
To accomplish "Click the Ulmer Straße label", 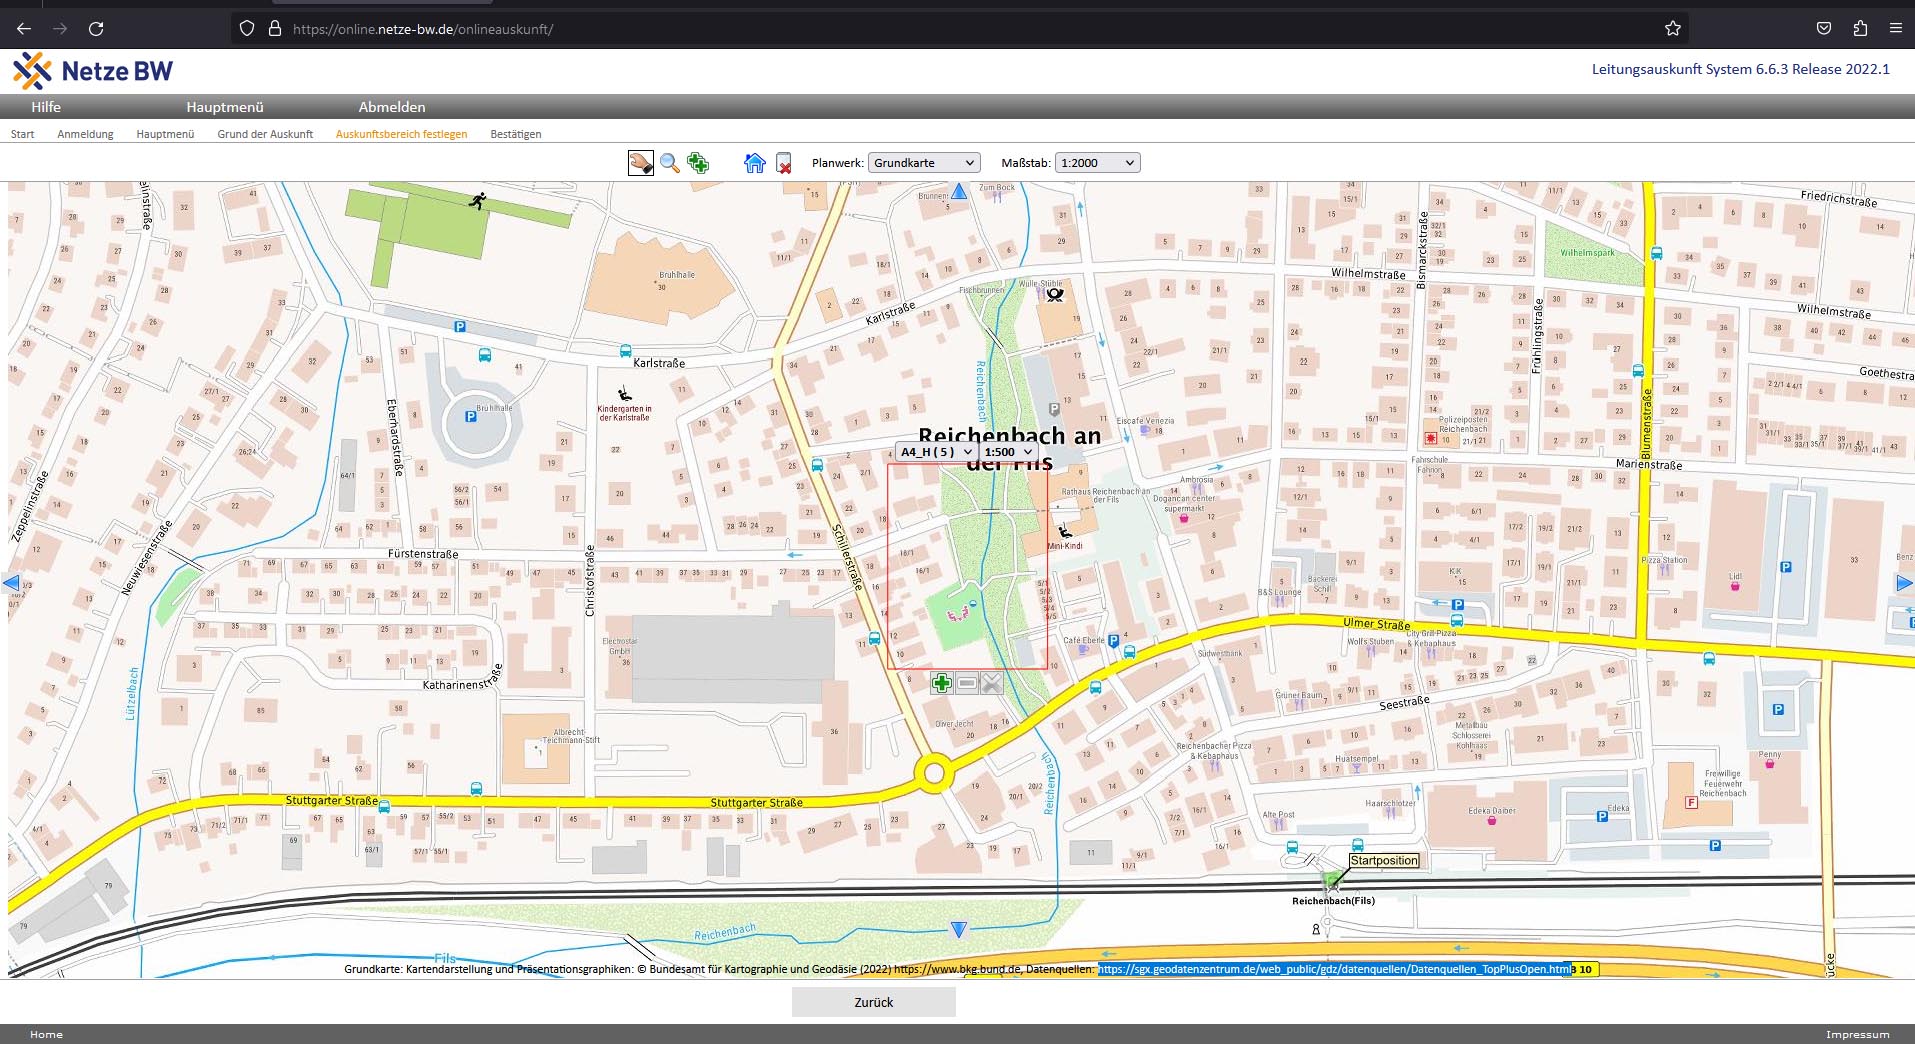I will (x=1376, y=624).
